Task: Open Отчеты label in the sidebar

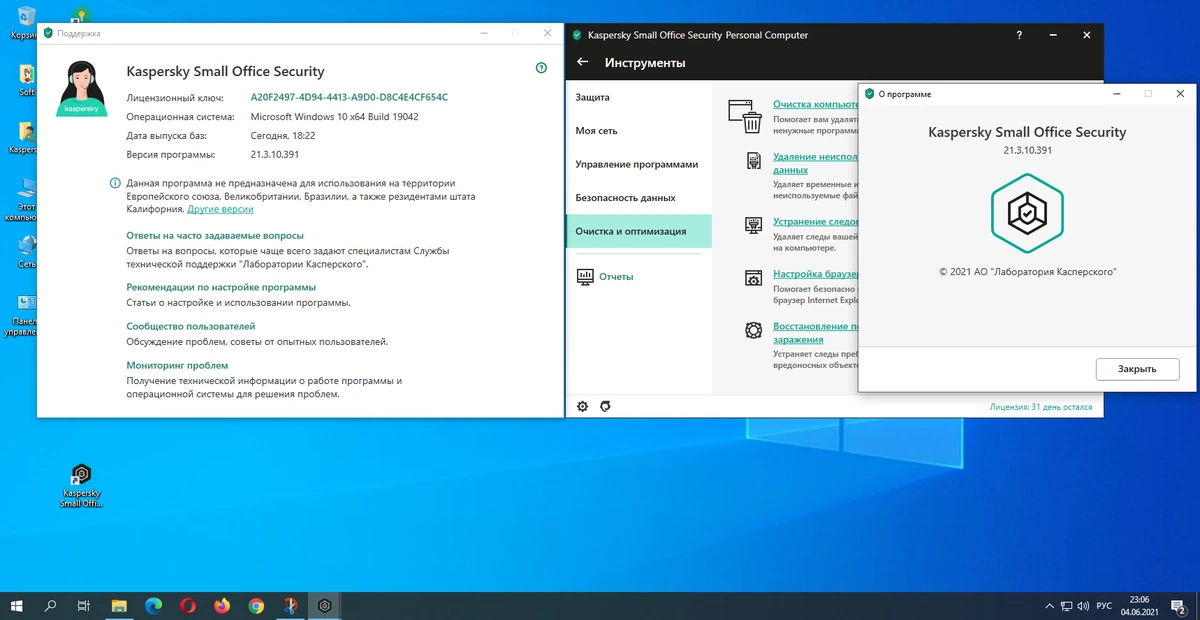Action: [616, 277]
